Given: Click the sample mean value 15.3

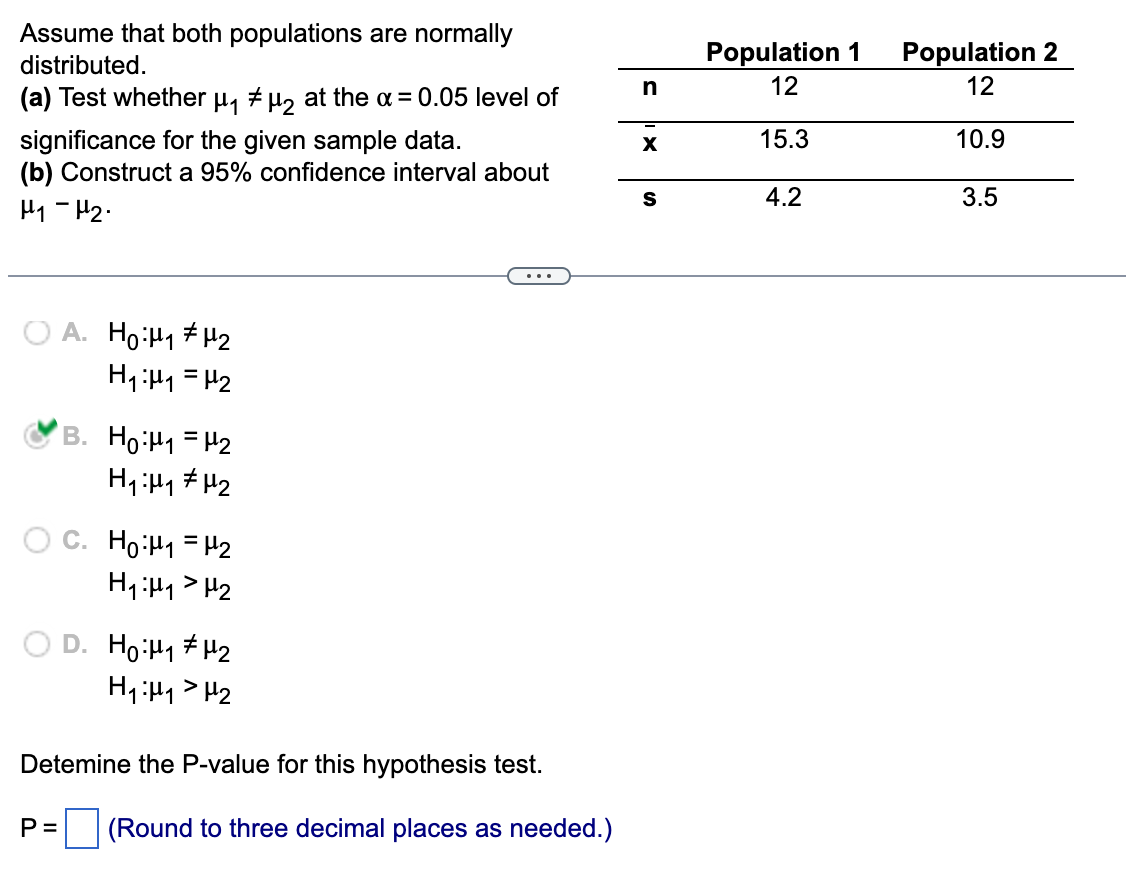Looking at the screenshot, I should [x=783, y=140].
